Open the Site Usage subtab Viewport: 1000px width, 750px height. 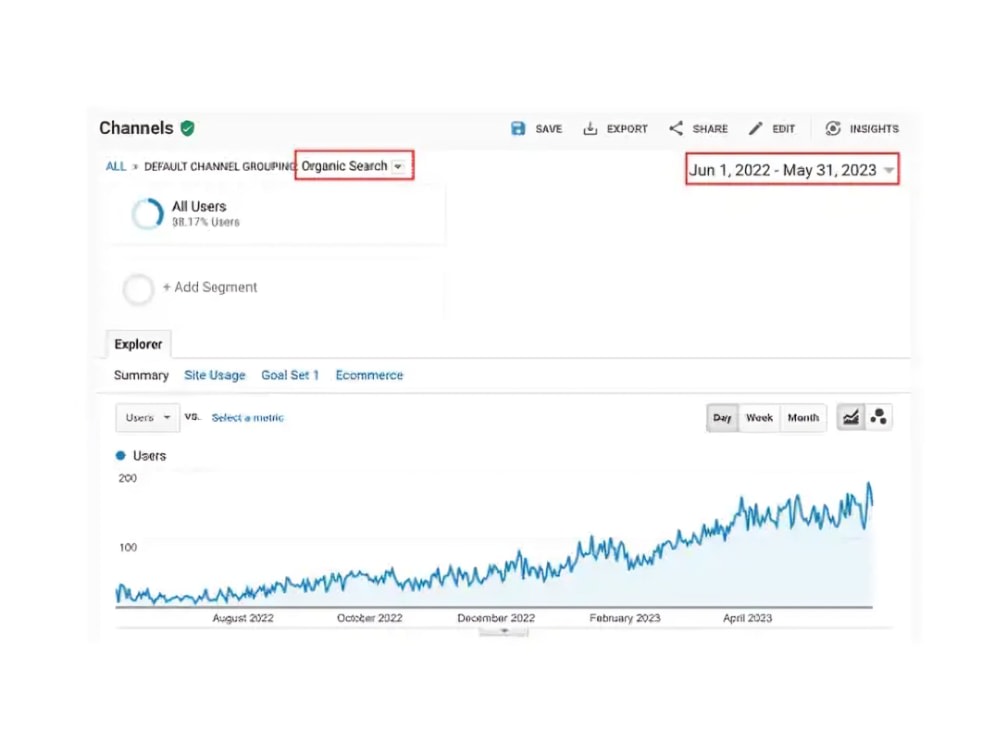pos(215,375)
